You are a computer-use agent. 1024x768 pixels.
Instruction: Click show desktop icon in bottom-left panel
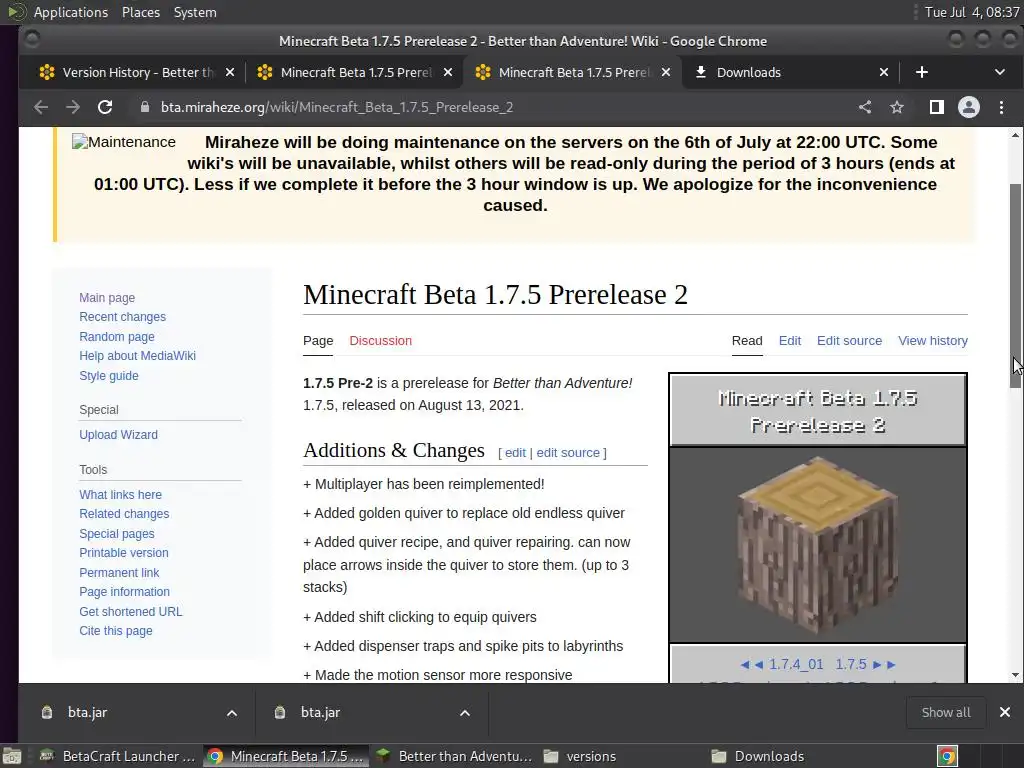point(11,756)
